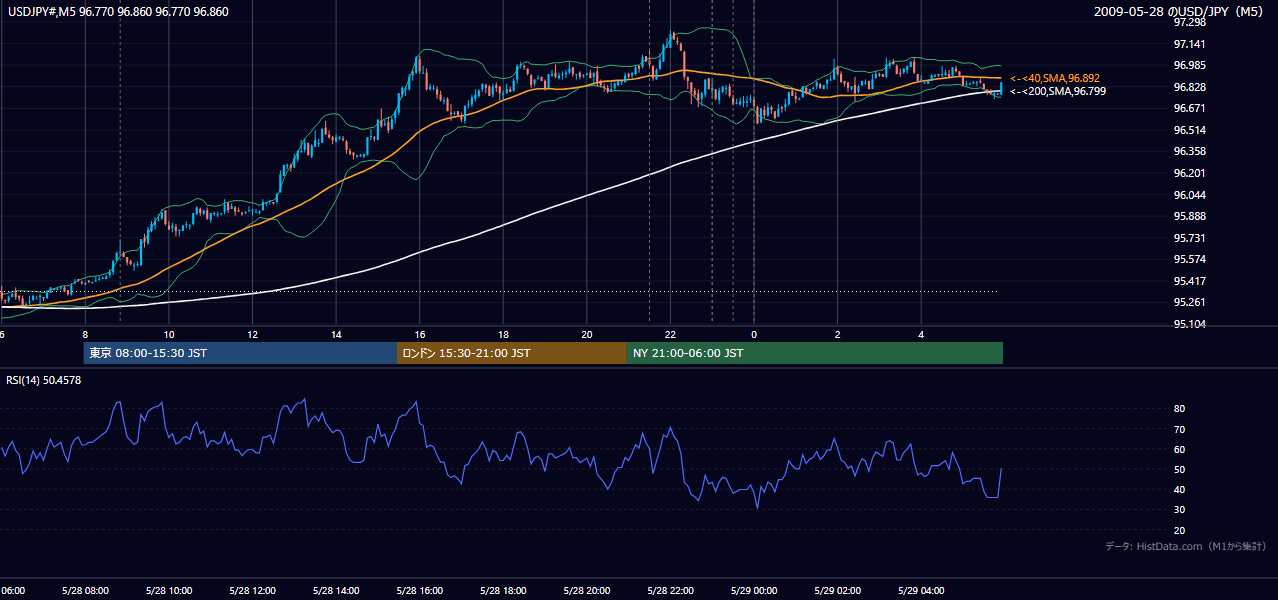This screenshot has width=1278, height=600.
Task: Click hour label 10 below price chart
Action: (169, 334)
